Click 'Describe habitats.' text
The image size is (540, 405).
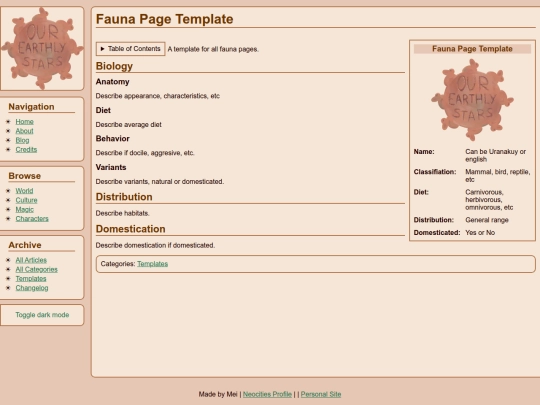click(x=122, y=213)
